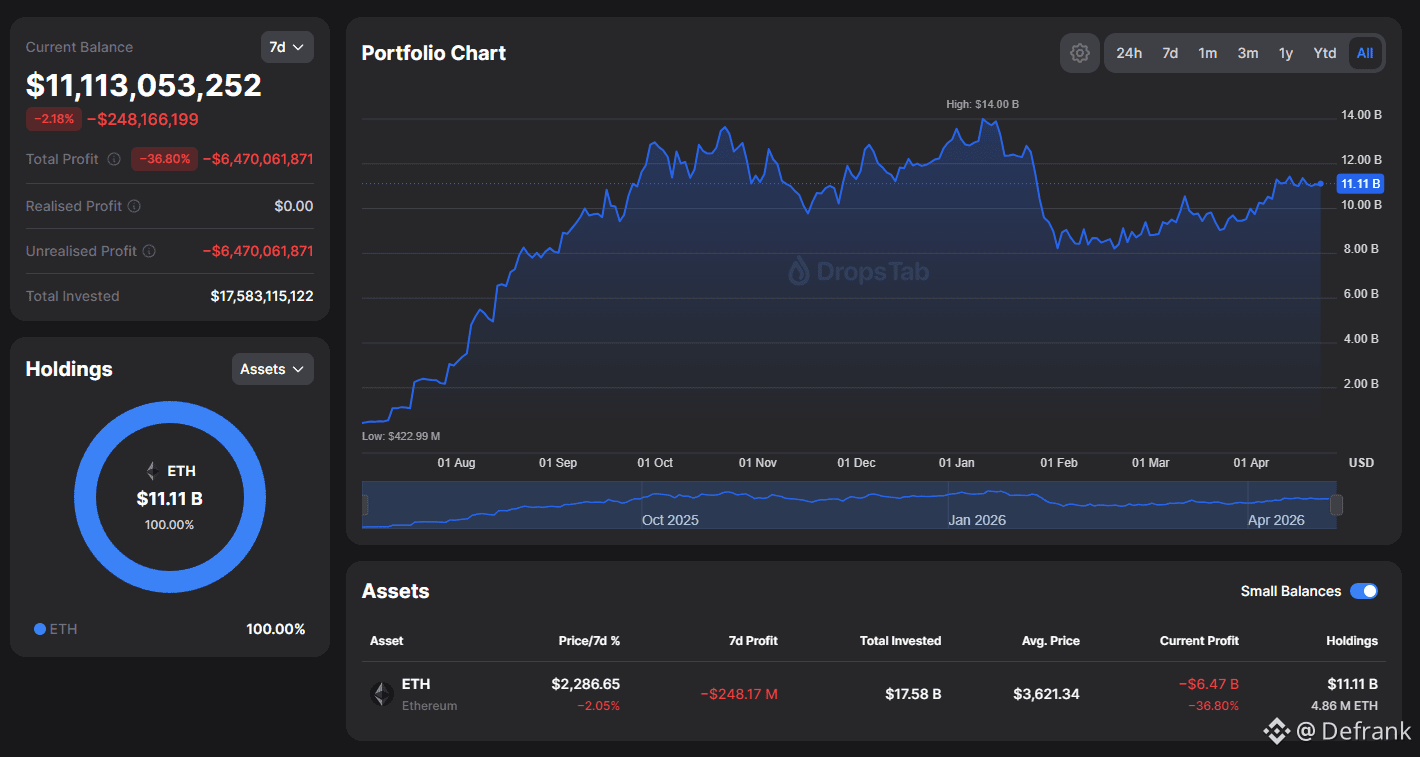This screenshot has height=757, width=1420.
Task: Click ETH icon inside donut chart
Action: tap(152, 471)
